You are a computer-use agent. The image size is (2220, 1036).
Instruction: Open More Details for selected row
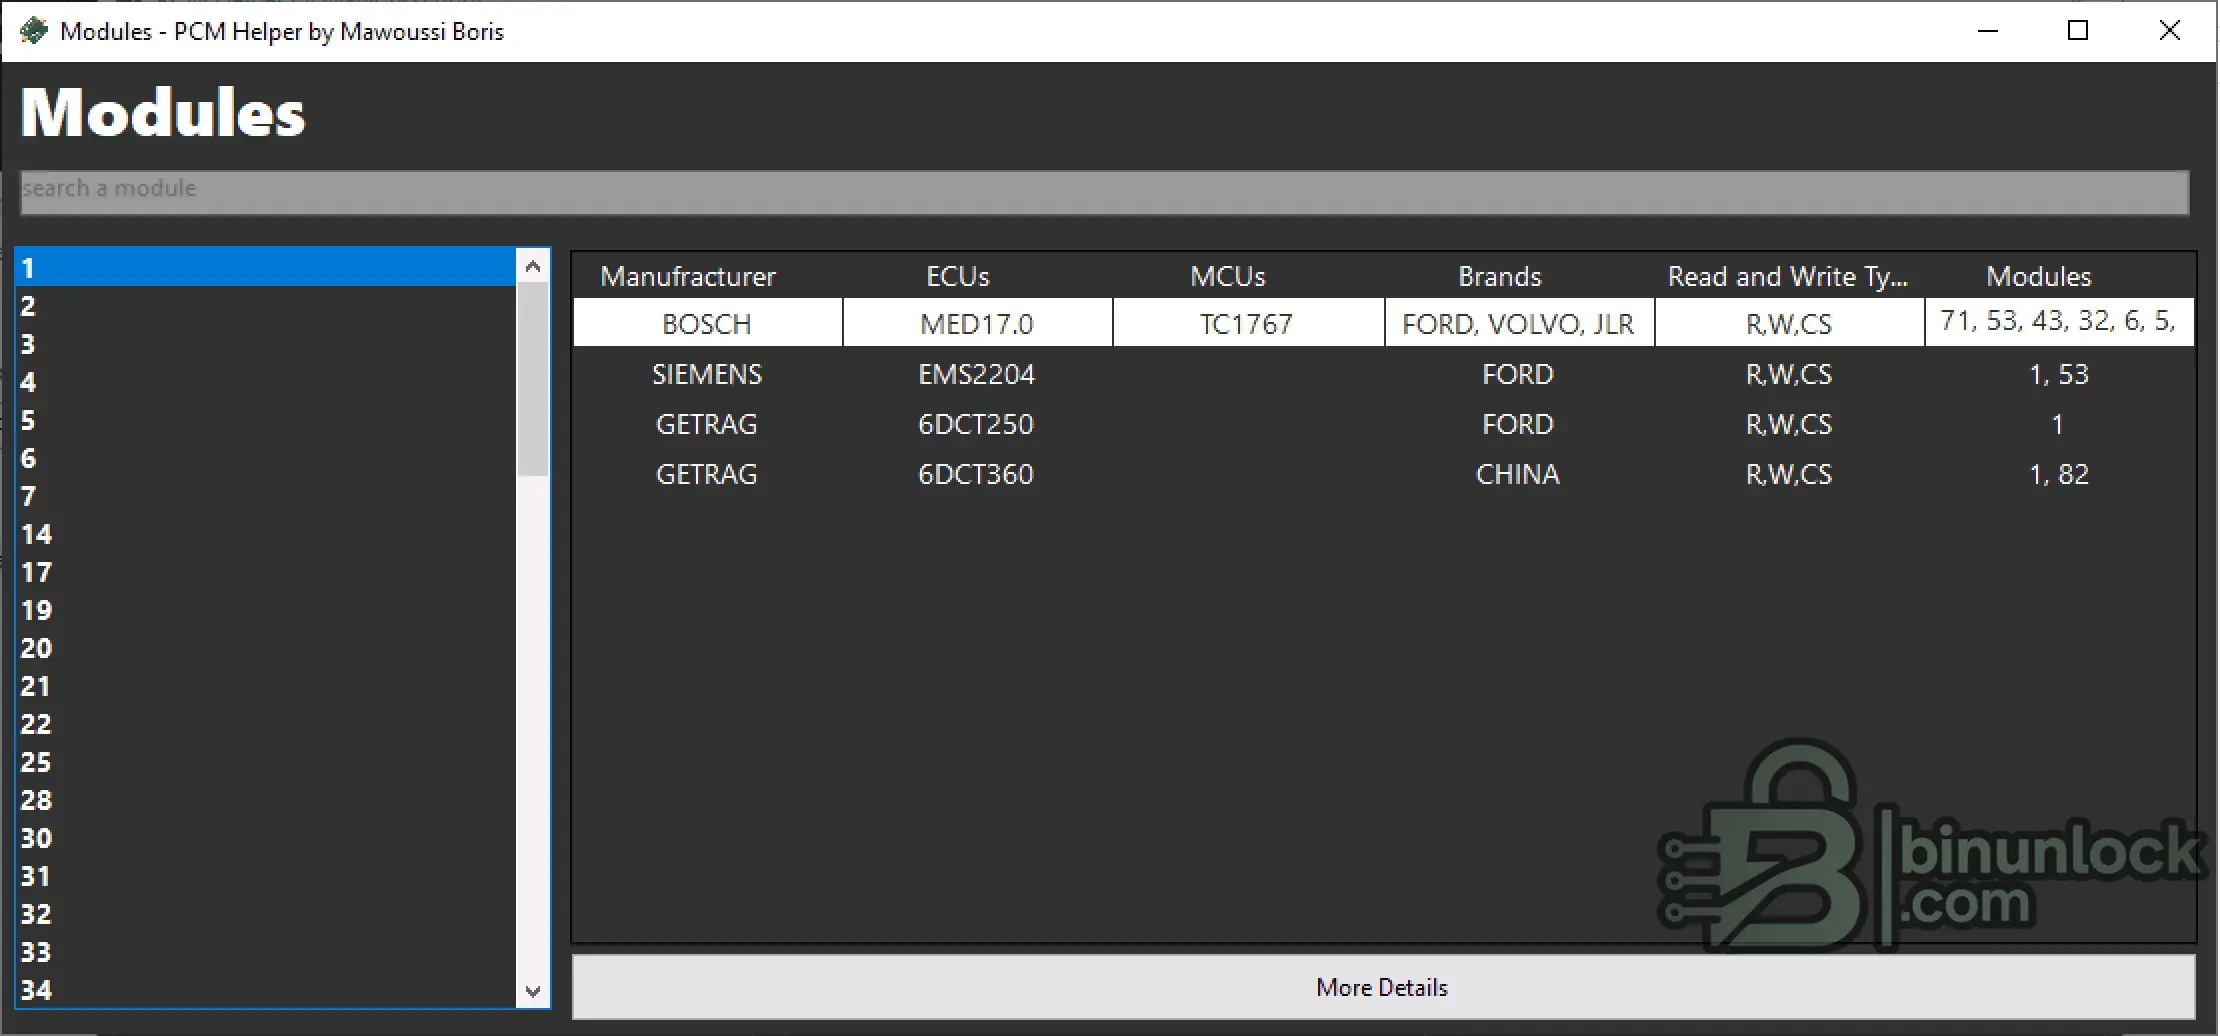tap(1383, 987)
